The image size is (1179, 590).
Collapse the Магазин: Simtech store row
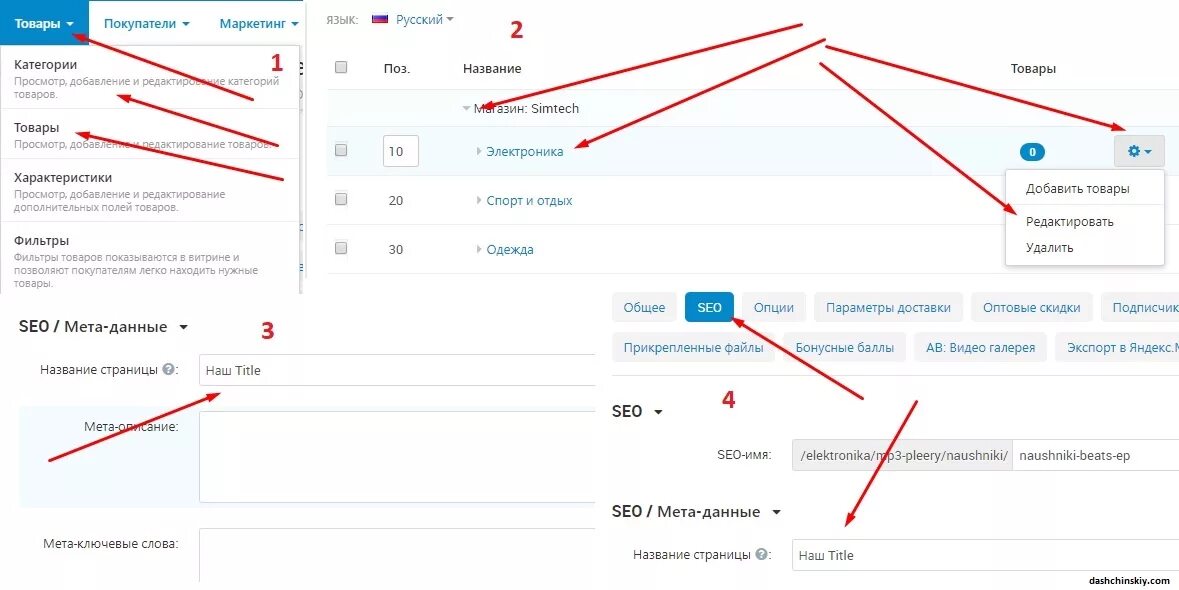[x=466, y=108]
